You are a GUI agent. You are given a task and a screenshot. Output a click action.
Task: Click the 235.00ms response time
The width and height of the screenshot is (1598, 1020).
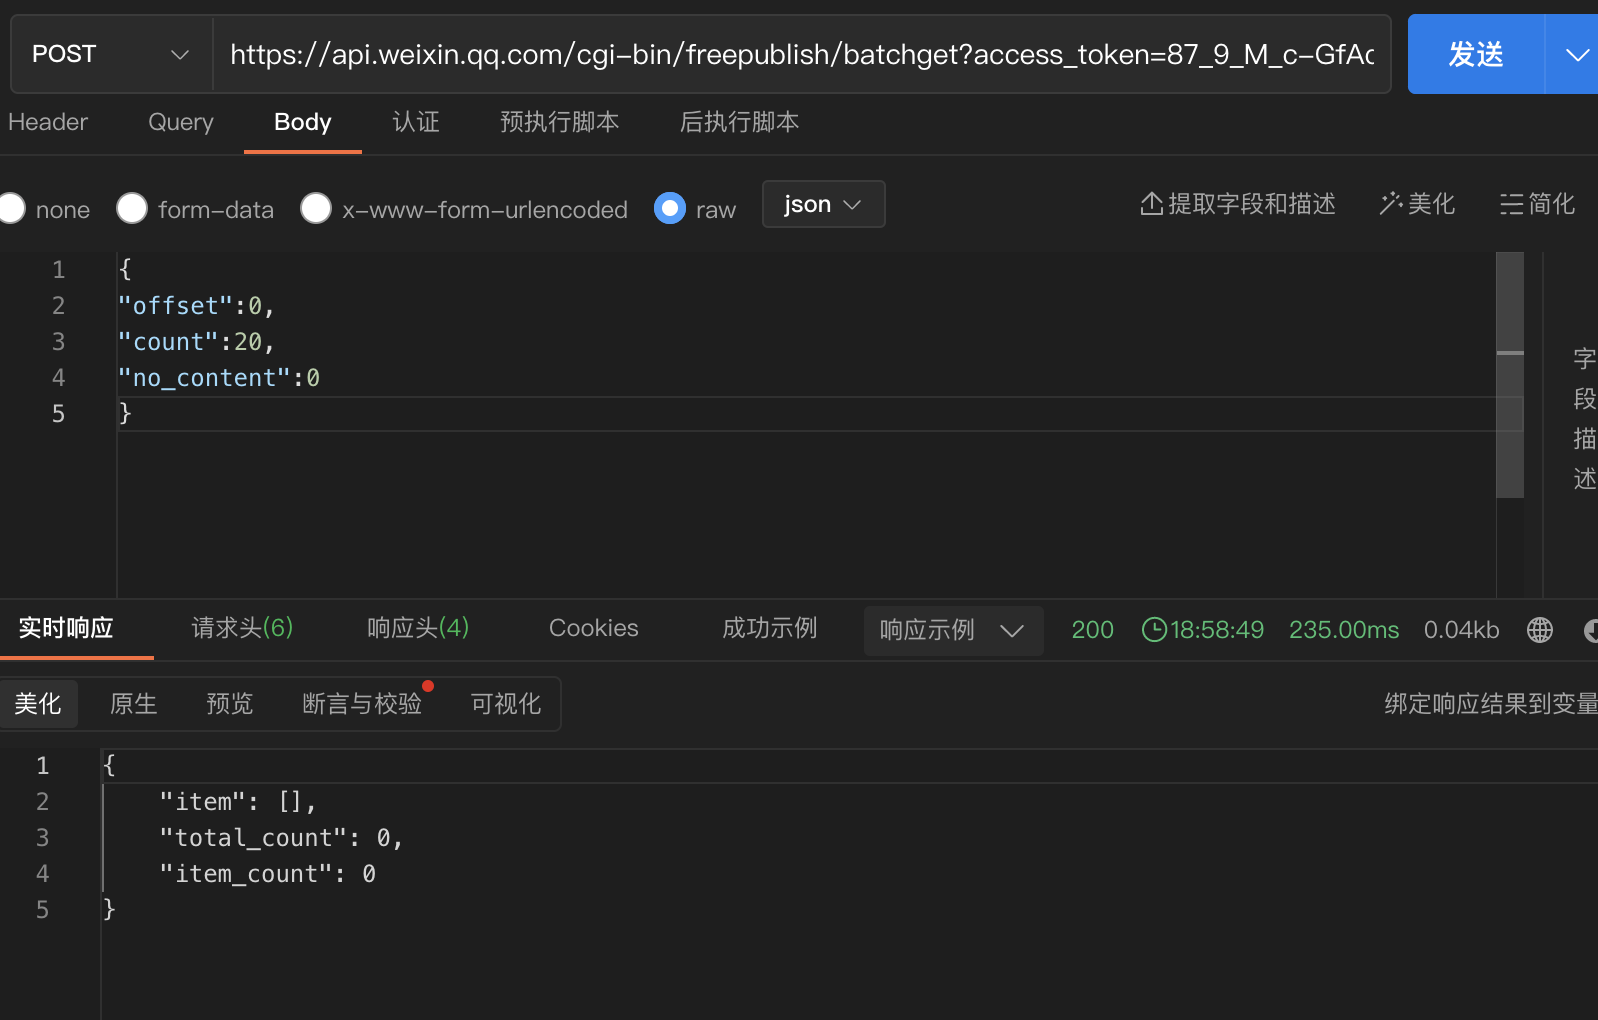pos(1344,630)
